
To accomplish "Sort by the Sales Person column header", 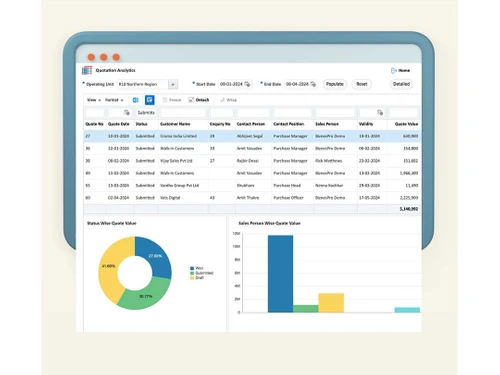I will [x=327, y=124].
